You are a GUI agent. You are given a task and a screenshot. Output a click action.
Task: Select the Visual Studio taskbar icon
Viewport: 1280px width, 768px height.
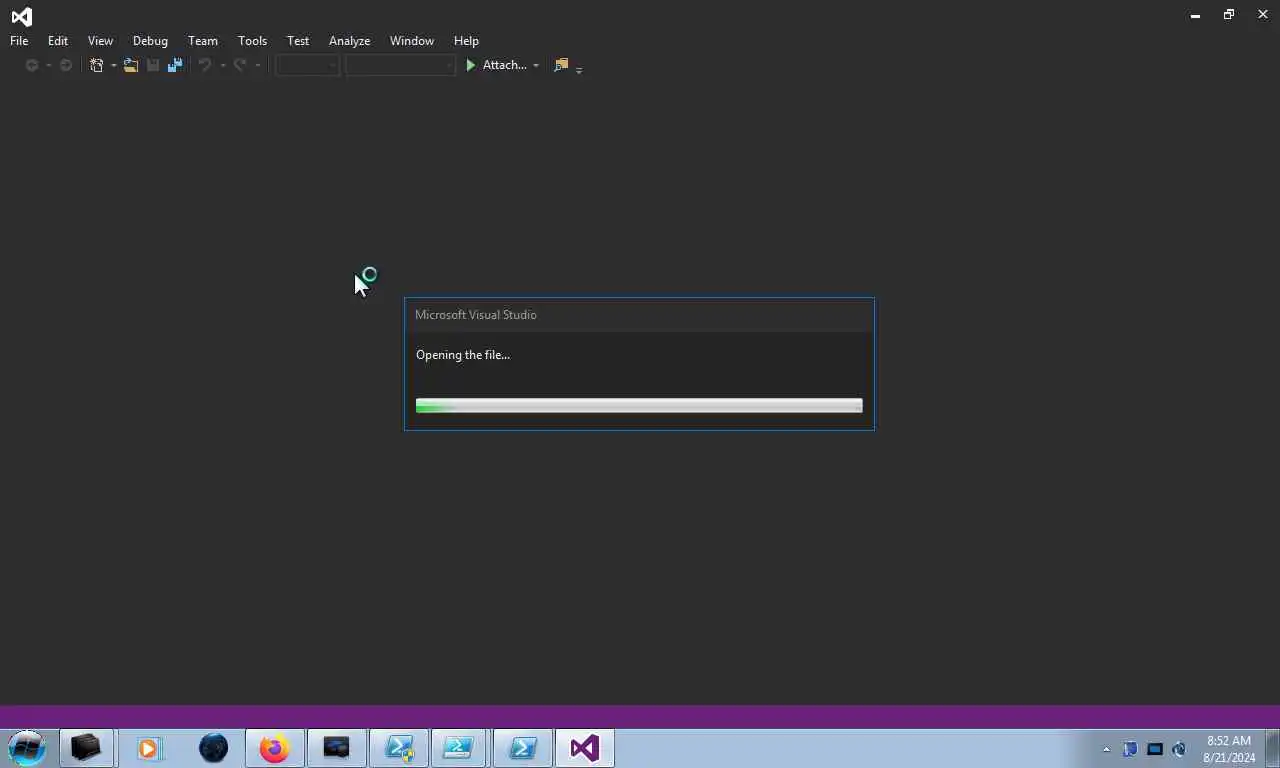[x=585, y=748]
